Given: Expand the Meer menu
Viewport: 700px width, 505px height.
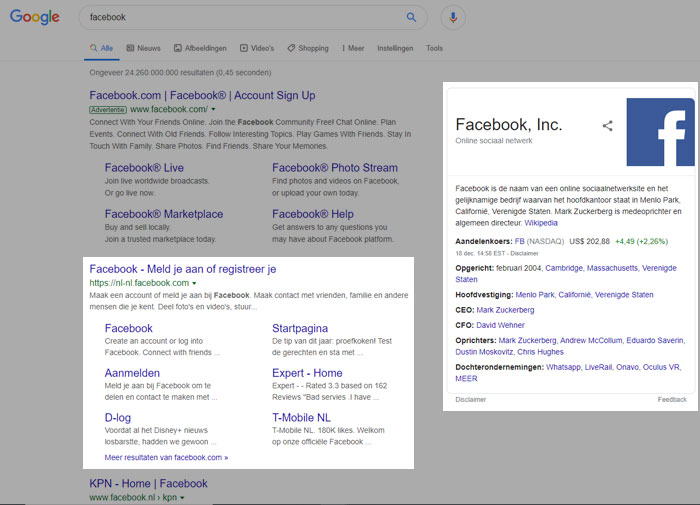Looking at the screenshot, I should point(353,48).
